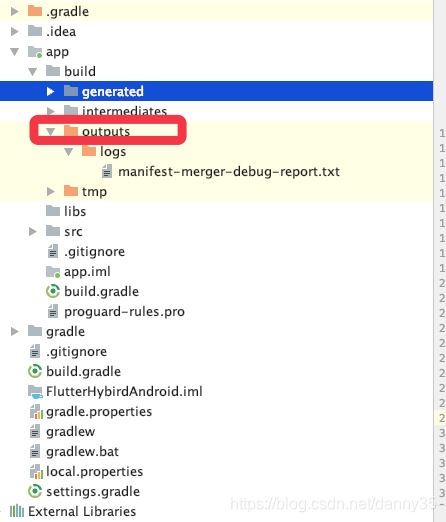Select app.iml file name
The width and height of the screenshot is (446, 522).
[87, 272]
